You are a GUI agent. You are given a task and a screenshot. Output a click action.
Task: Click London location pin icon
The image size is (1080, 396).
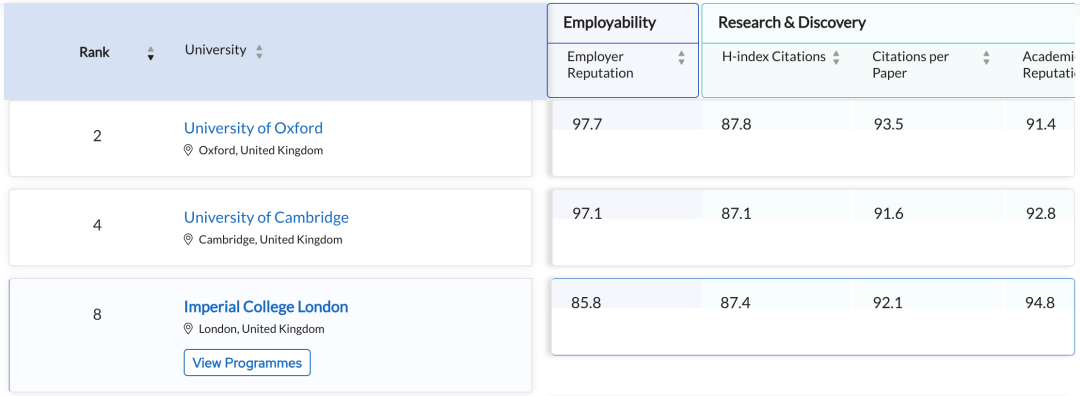188,329
